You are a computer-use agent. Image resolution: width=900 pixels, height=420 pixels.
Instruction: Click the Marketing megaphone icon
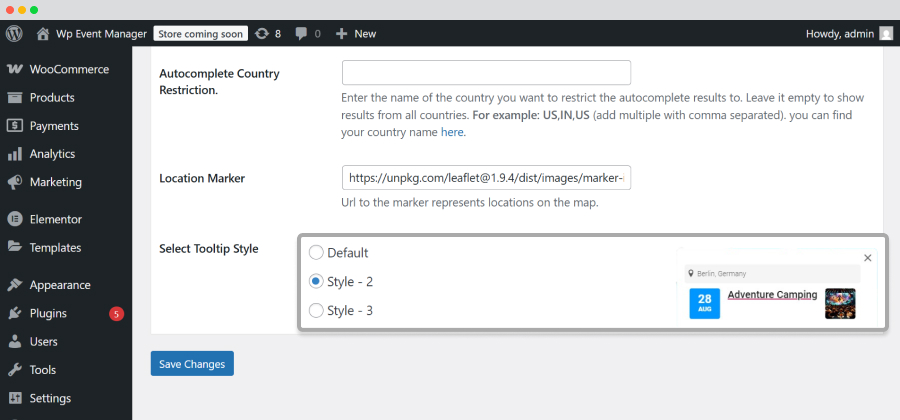(14, 182)
